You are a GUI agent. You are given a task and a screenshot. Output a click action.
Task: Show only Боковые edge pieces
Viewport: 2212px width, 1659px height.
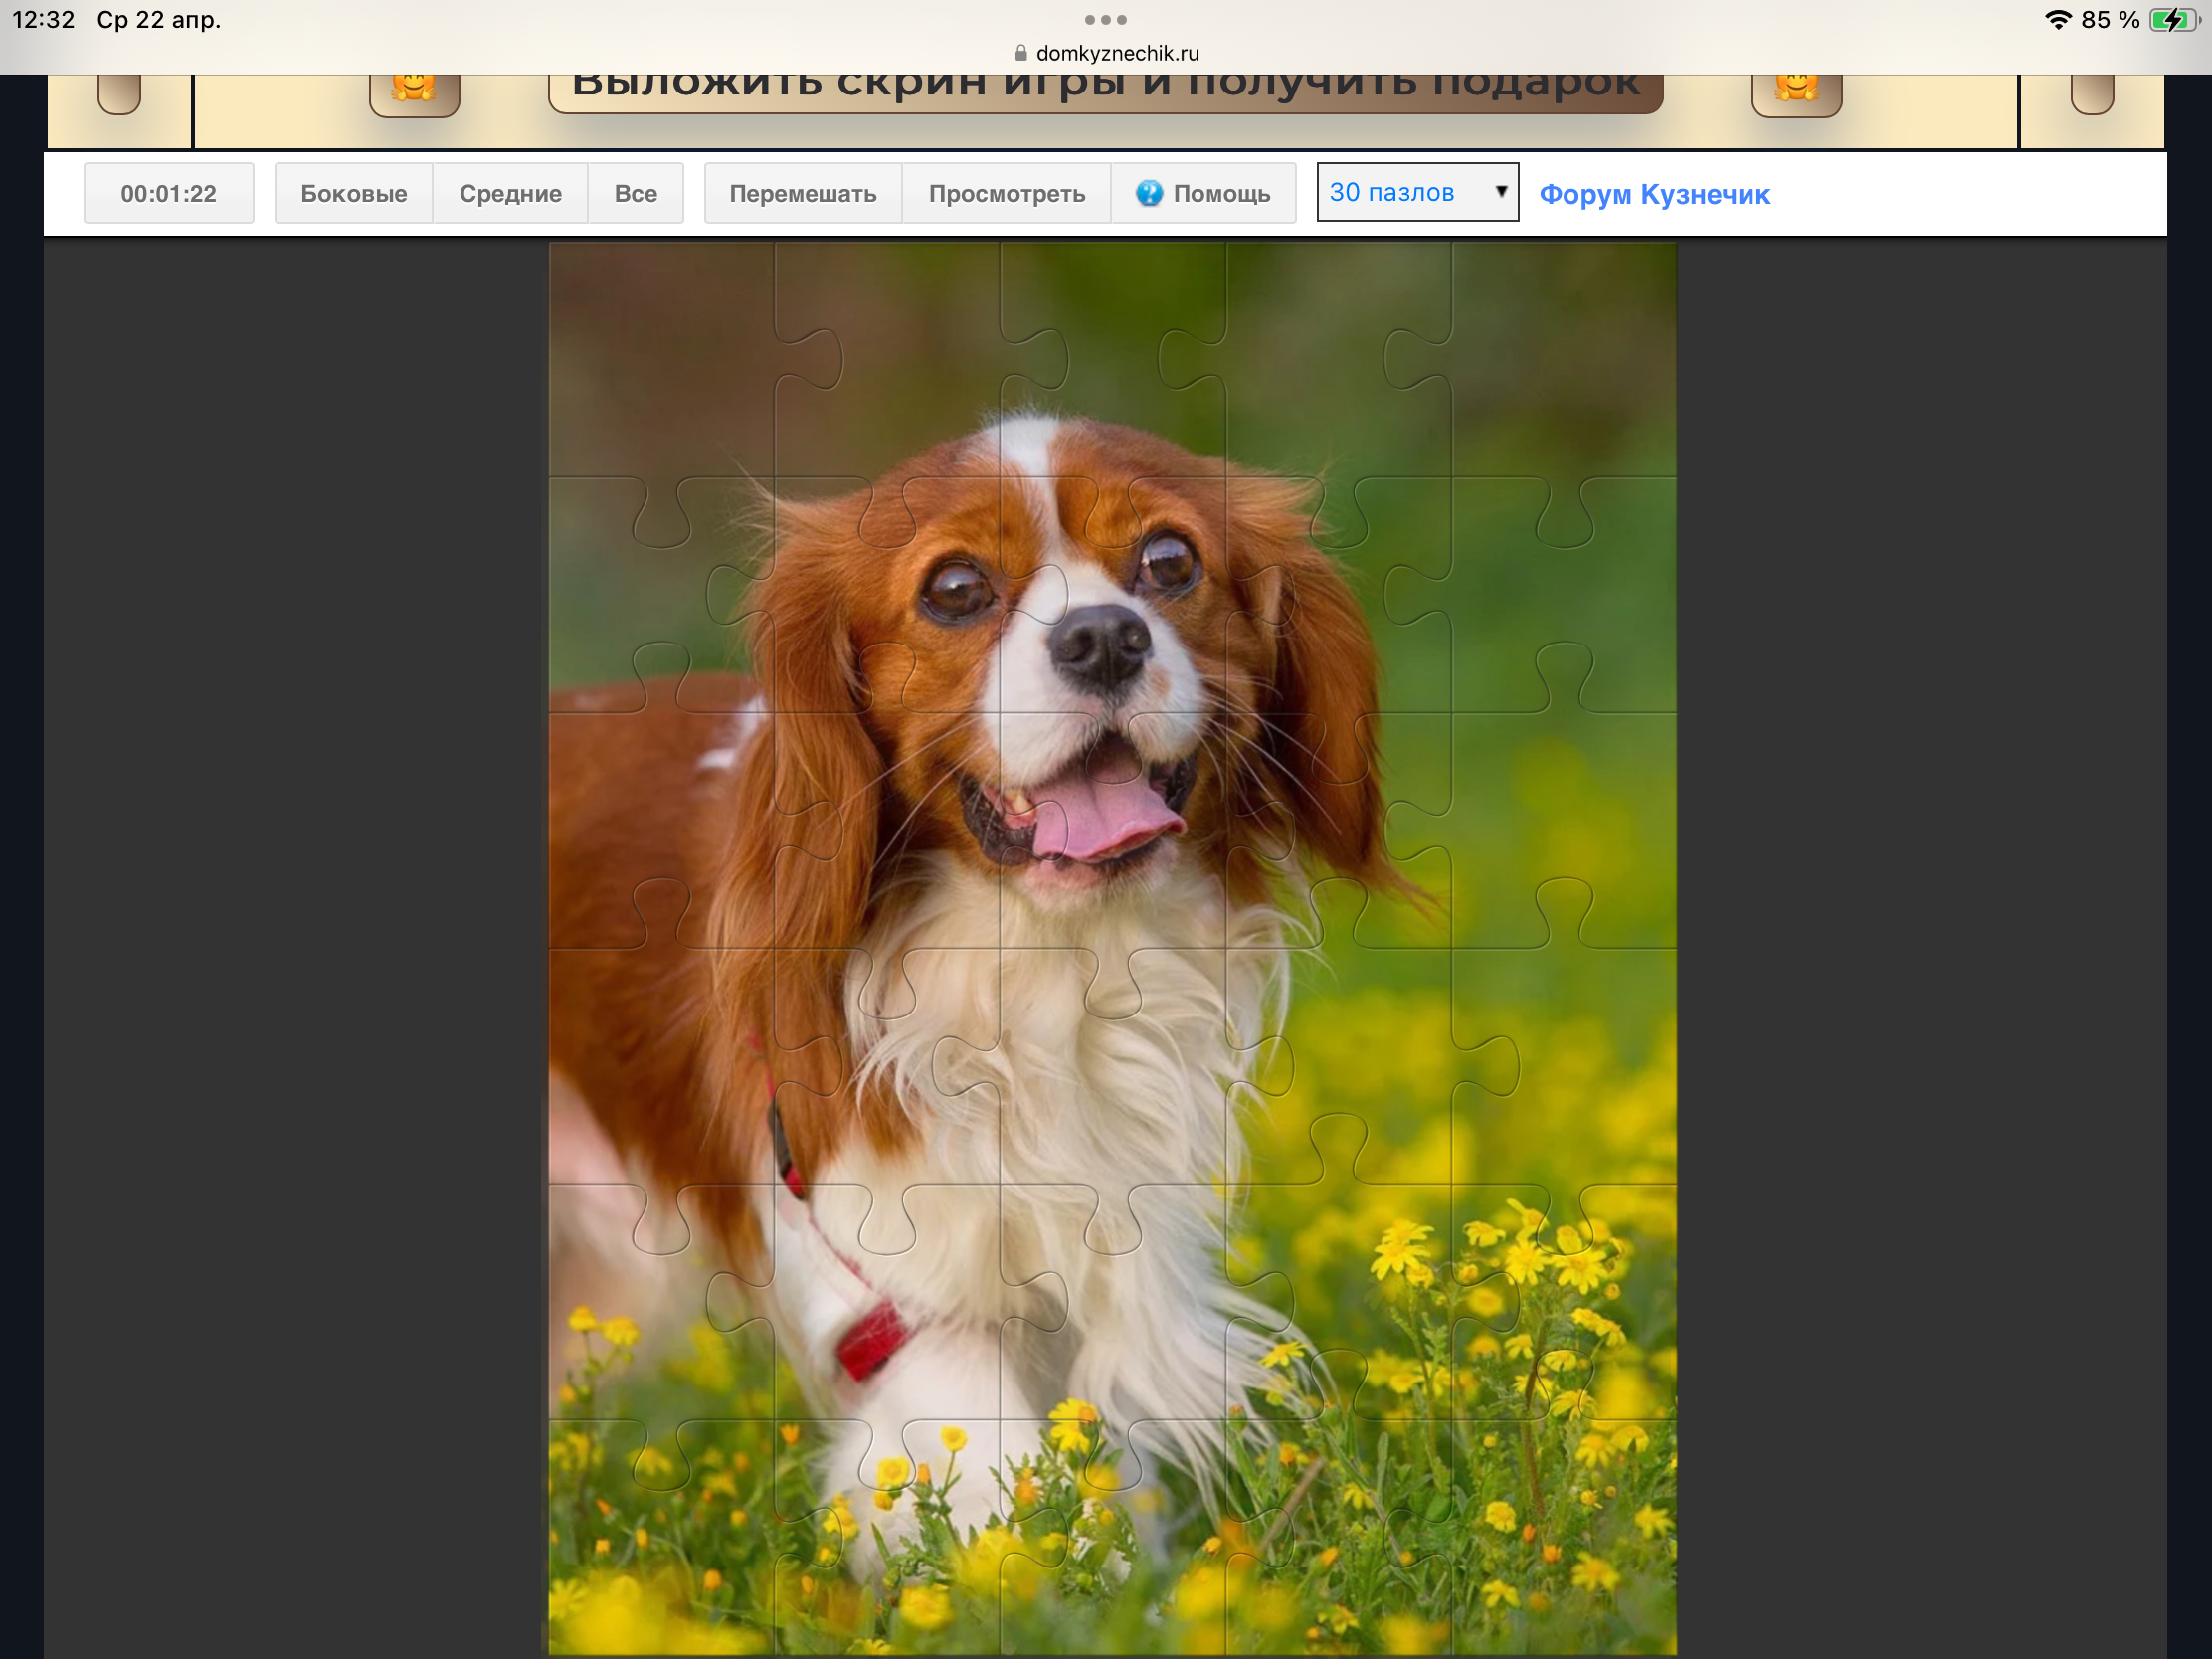353,193
